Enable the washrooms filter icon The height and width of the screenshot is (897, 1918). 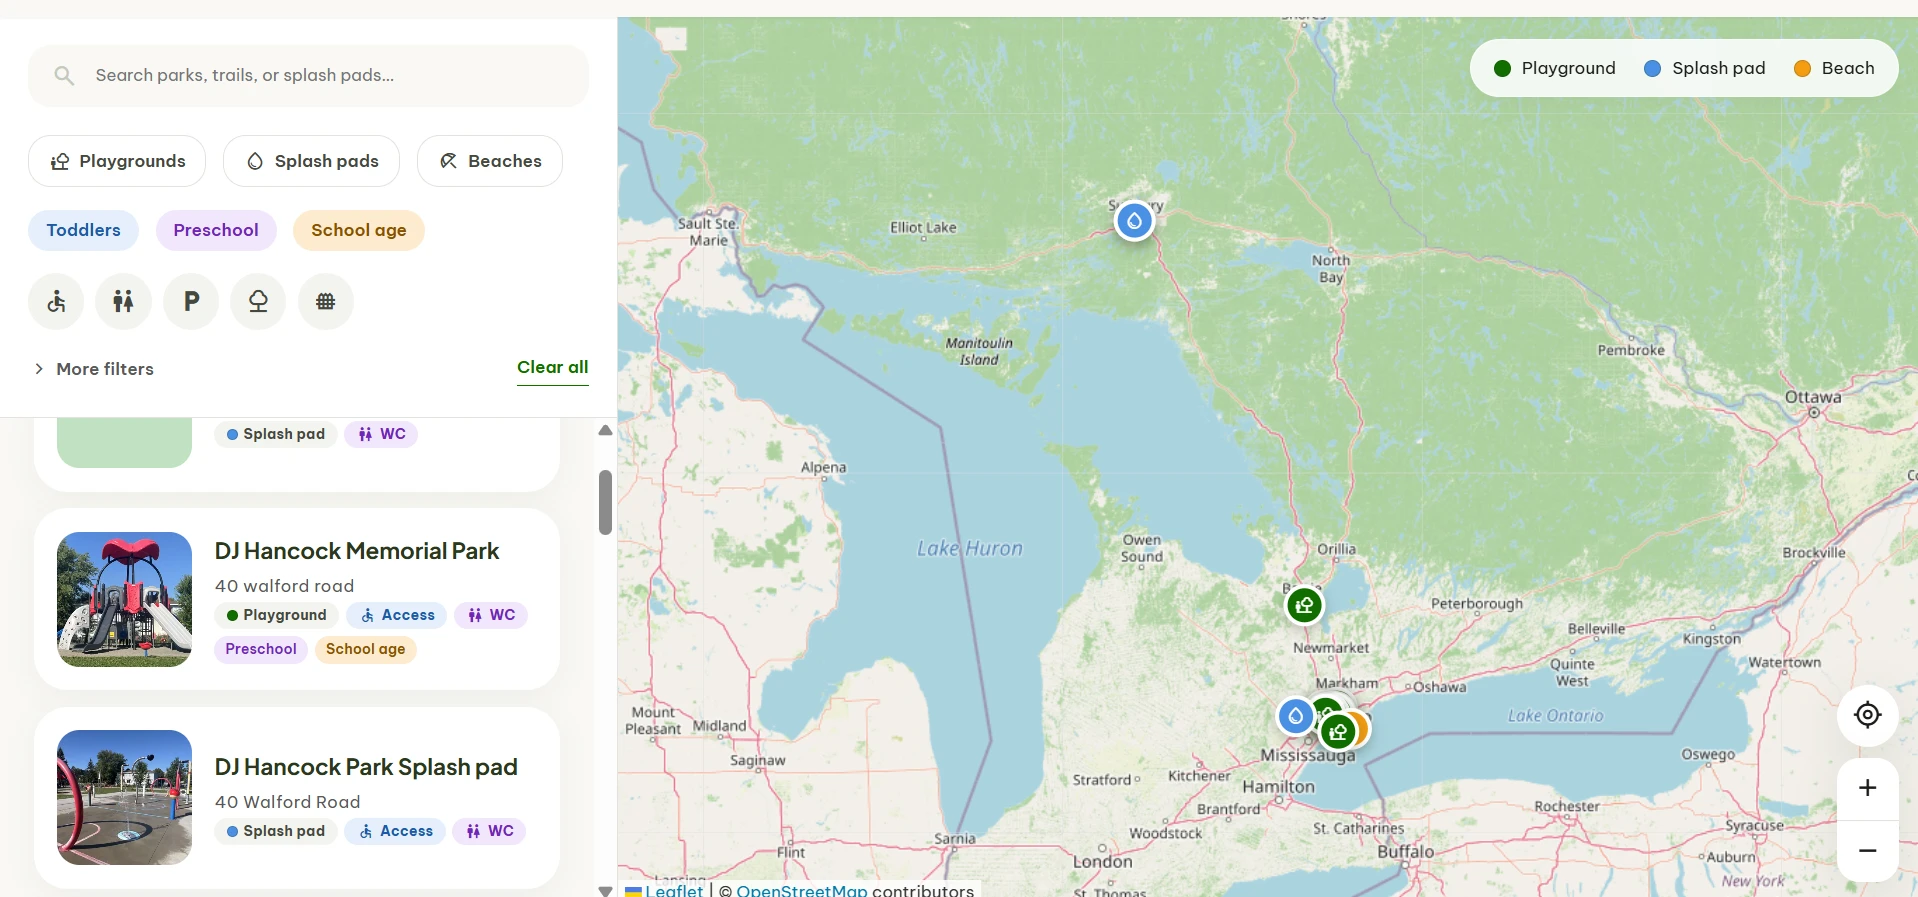tap(123, 301)
